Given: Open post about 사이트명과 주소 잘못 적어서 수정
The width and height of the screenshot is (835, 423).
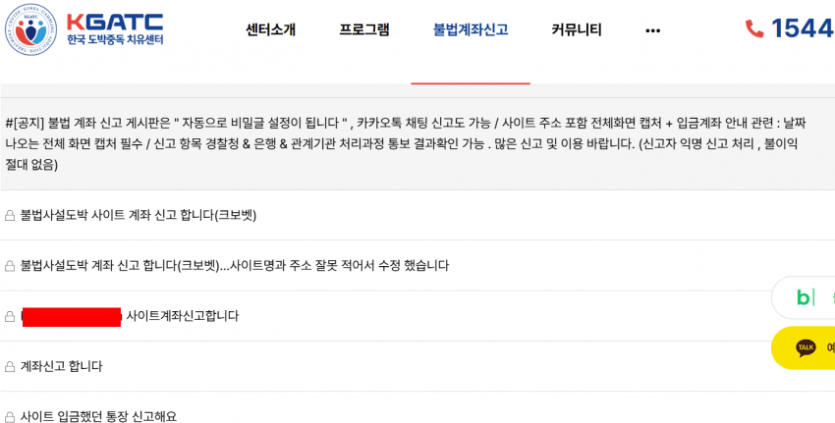Looking at the screenshot, I should tap(234, 265).
